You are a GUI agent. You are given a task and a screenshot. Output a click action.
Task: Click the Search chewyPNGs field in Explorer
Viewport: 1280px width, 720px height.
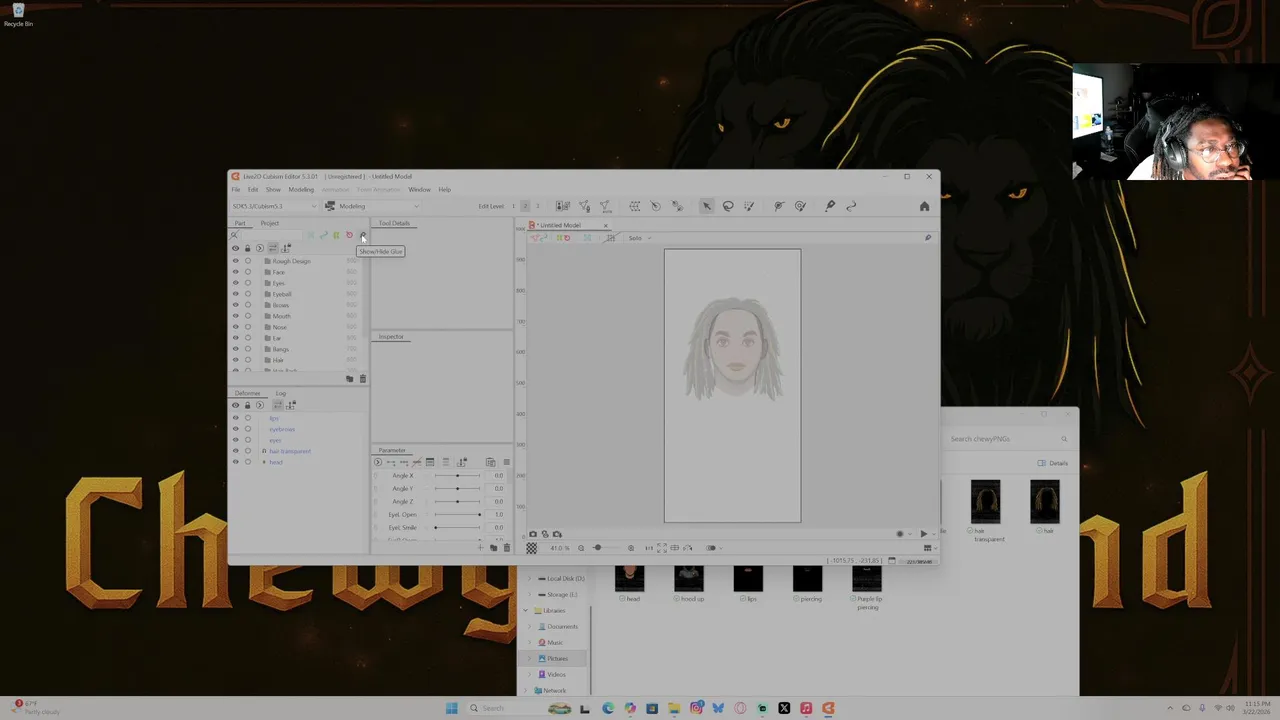pyautogui.click(x=1008, y=439)
